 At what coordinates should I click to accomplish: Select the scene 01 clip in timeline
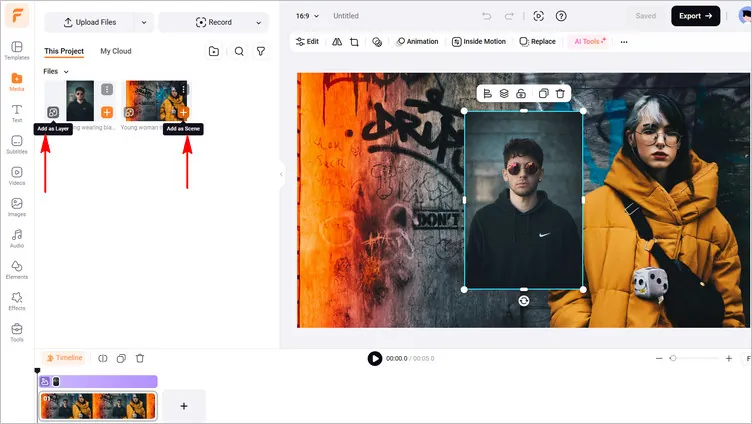click(98, 406)
